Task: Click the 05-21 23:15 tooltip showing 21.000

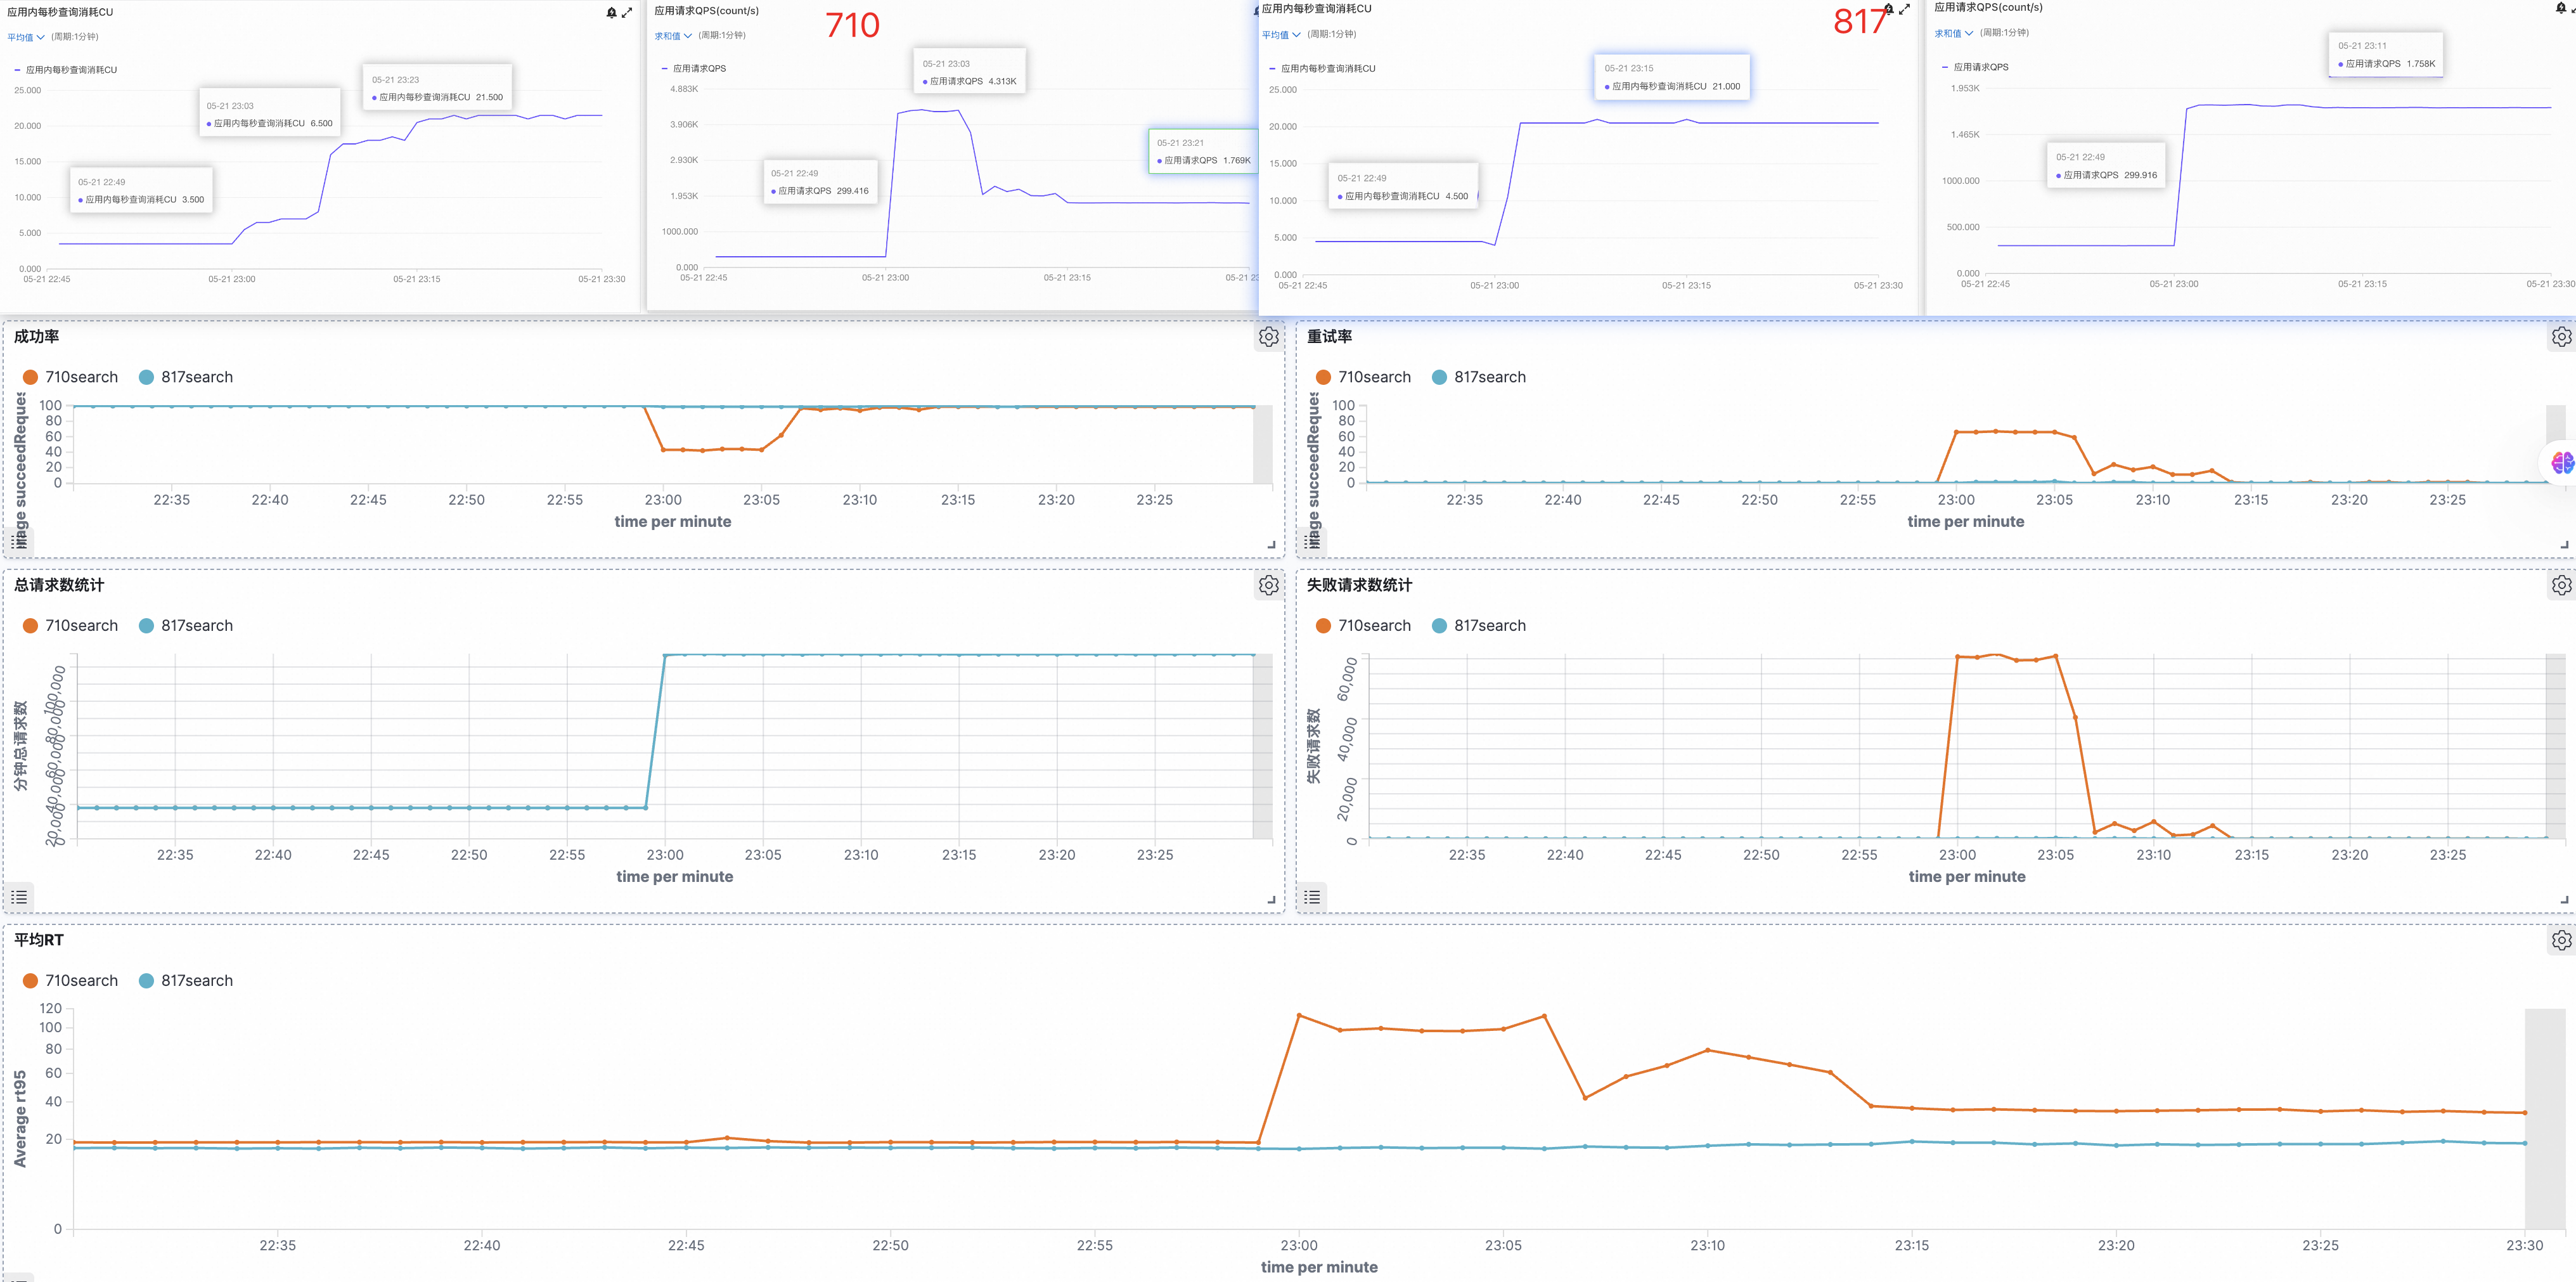Action: coord(1672,77)
